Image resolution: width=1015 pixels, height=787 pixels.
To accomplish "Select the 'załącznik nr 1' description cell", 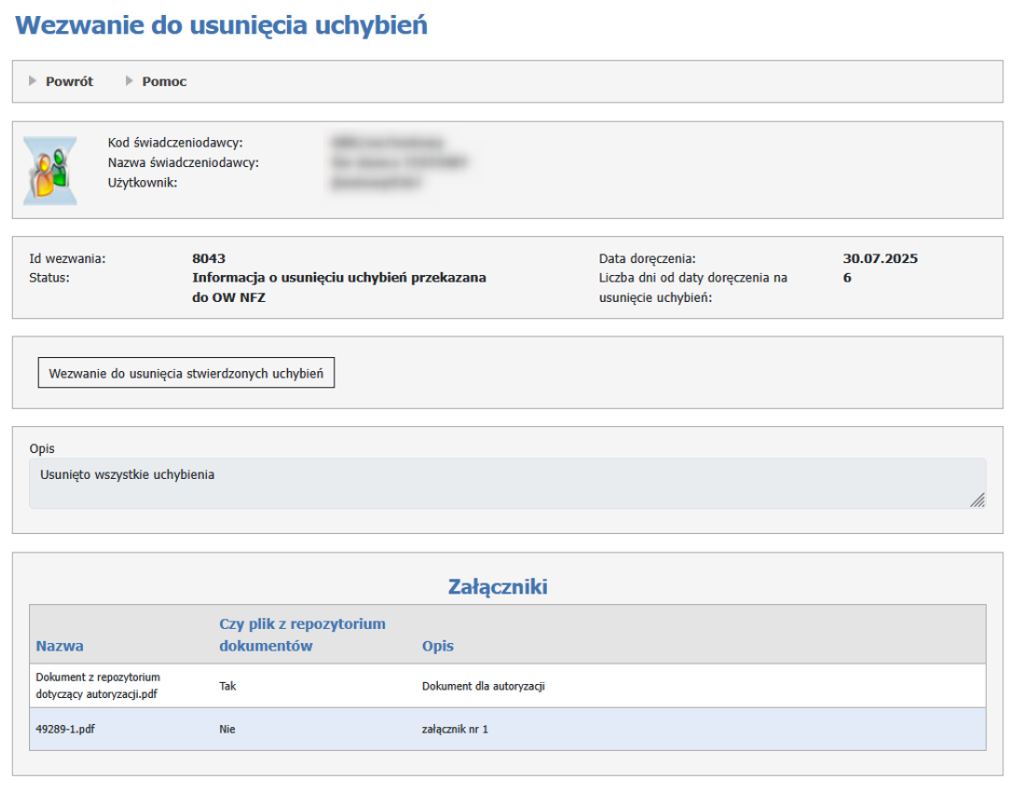I will [x=455, y=730].
